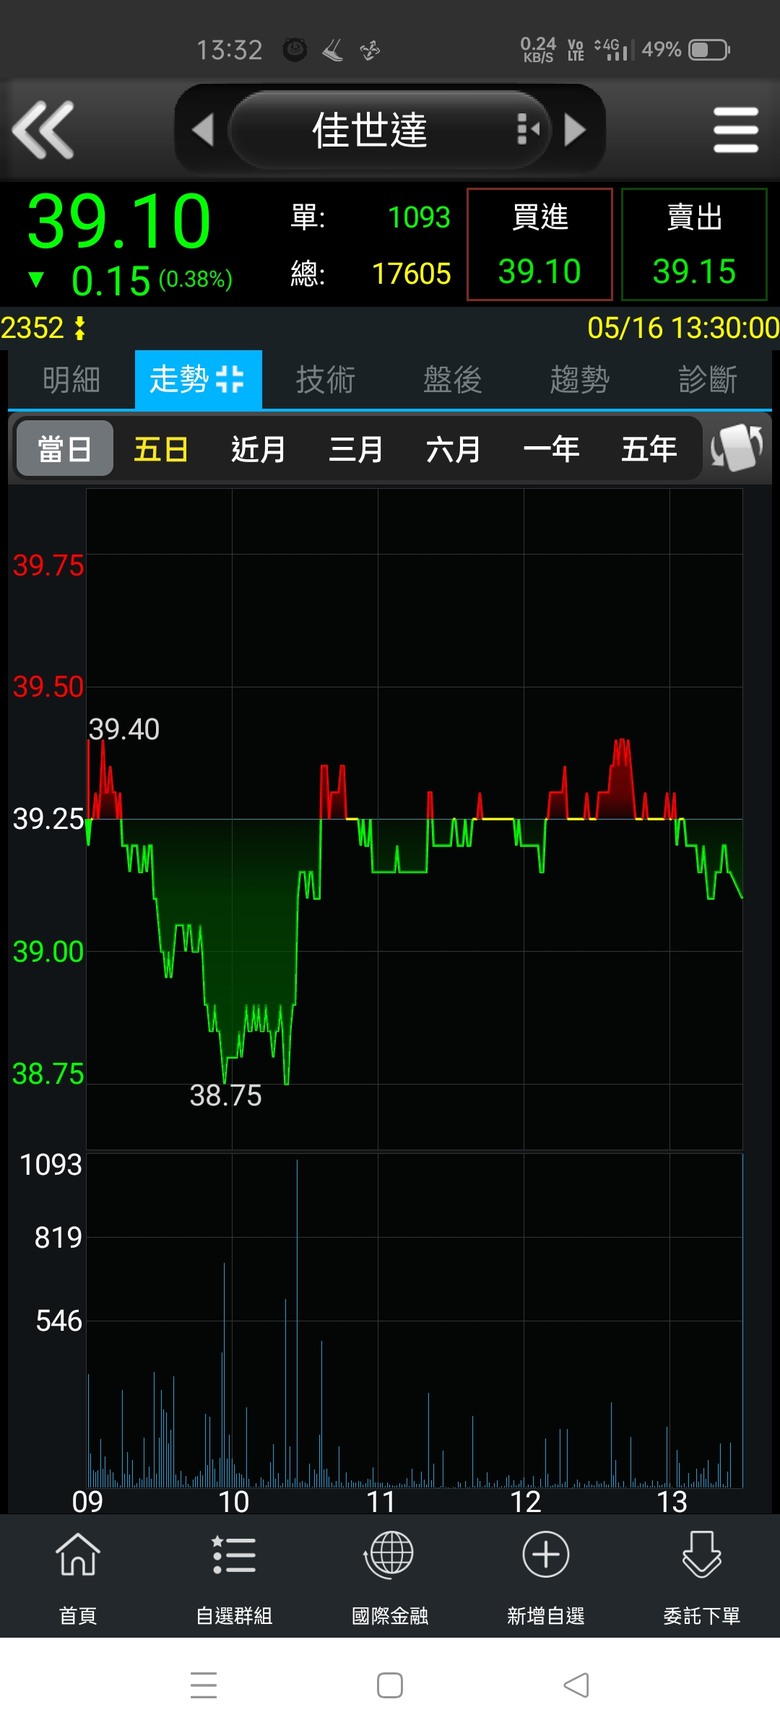This screenshot has width=780, height=1733.
Task: Tap 新增自選 add to watchlist
Action: click(546, 1576)
